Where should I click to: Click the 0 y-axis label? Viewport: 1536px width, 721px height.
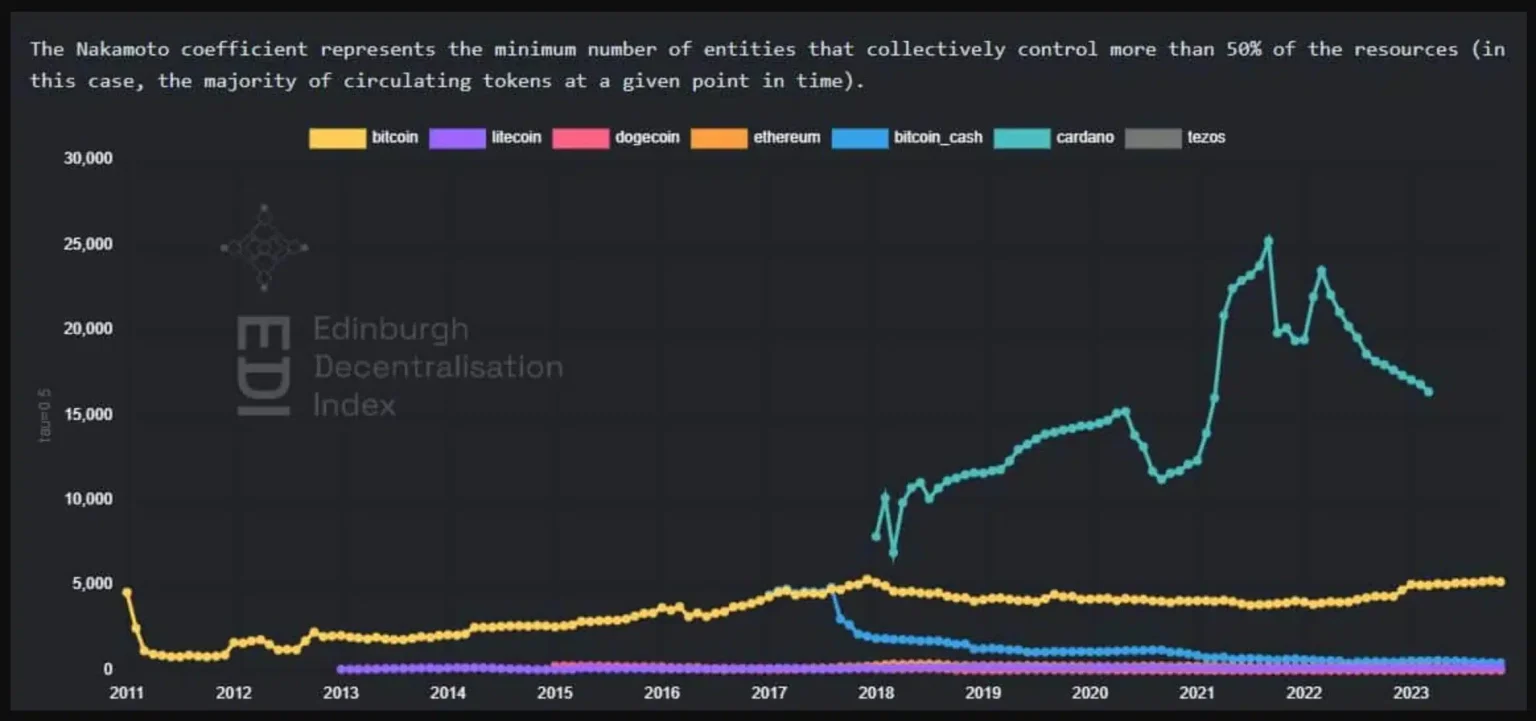(108, 669)
